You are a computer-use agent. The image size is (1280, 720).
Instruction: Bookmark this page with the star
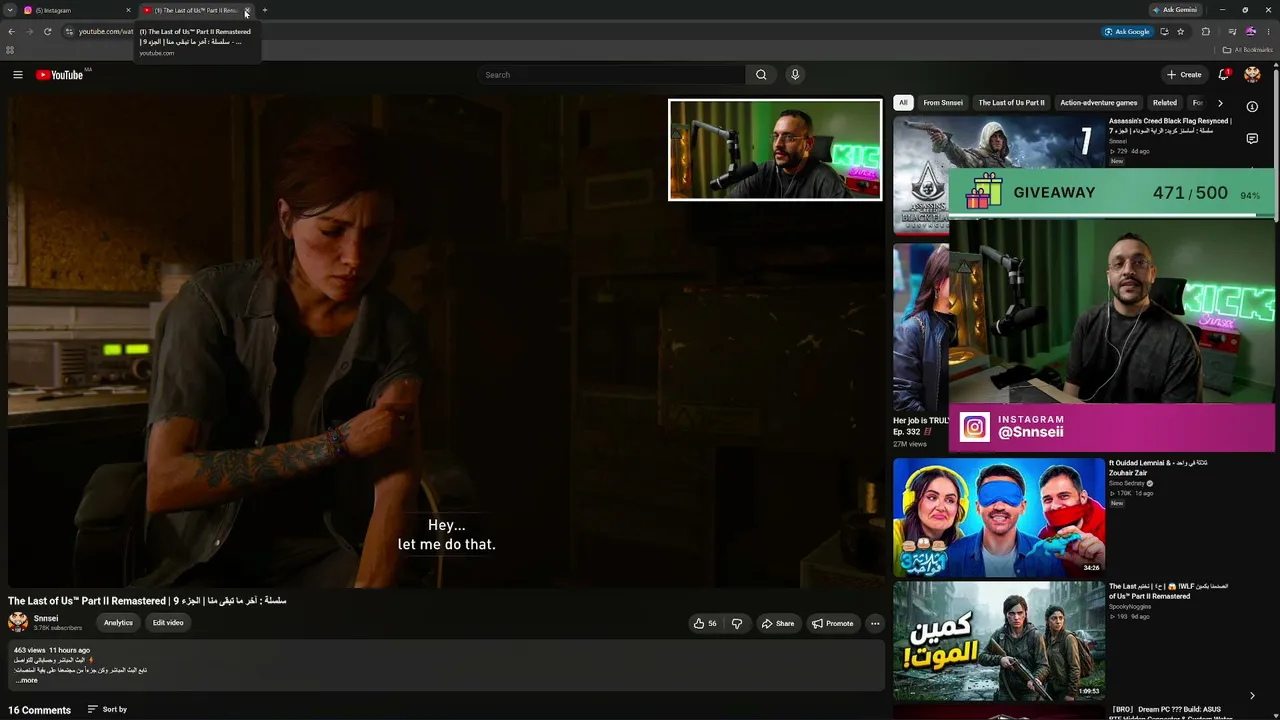(x=1181, y=31)
